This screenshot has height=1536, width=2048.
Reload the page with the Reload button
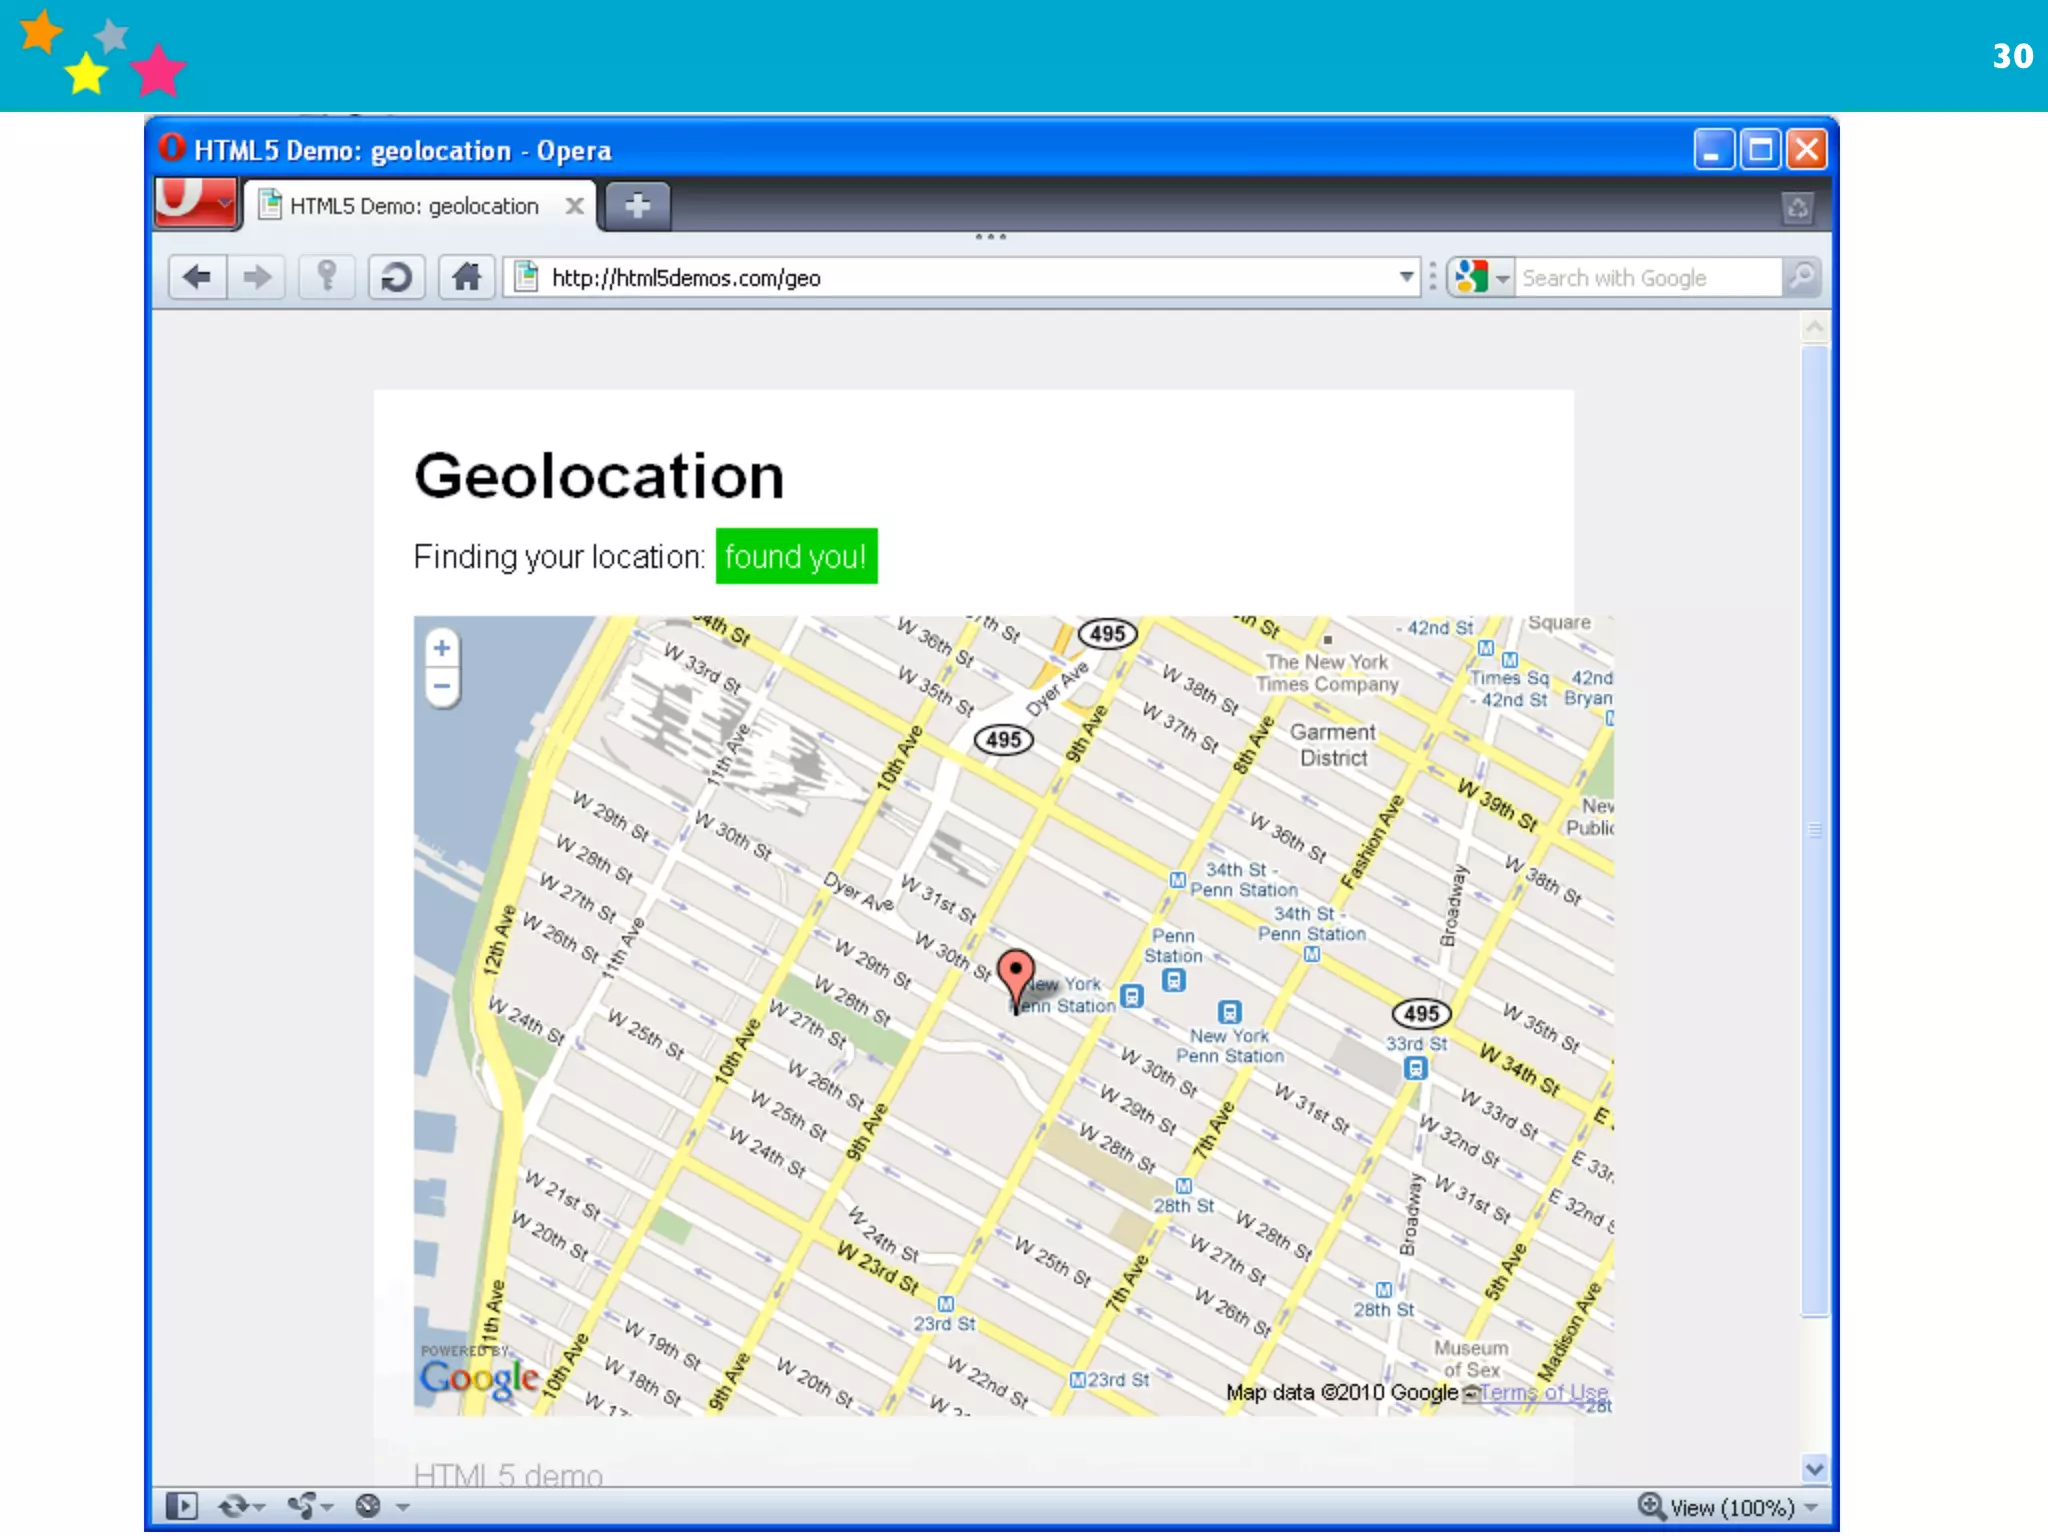(x=397, y=277)
